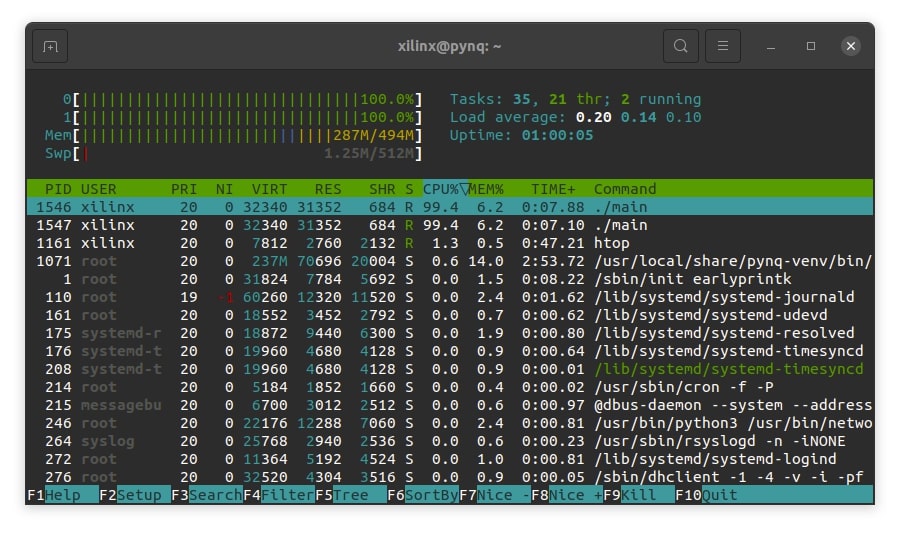This screenshot has height=533, width=900.
Task: Click the Load average 0.20 value
Action: pyautogui.click(x=593, y=118)
